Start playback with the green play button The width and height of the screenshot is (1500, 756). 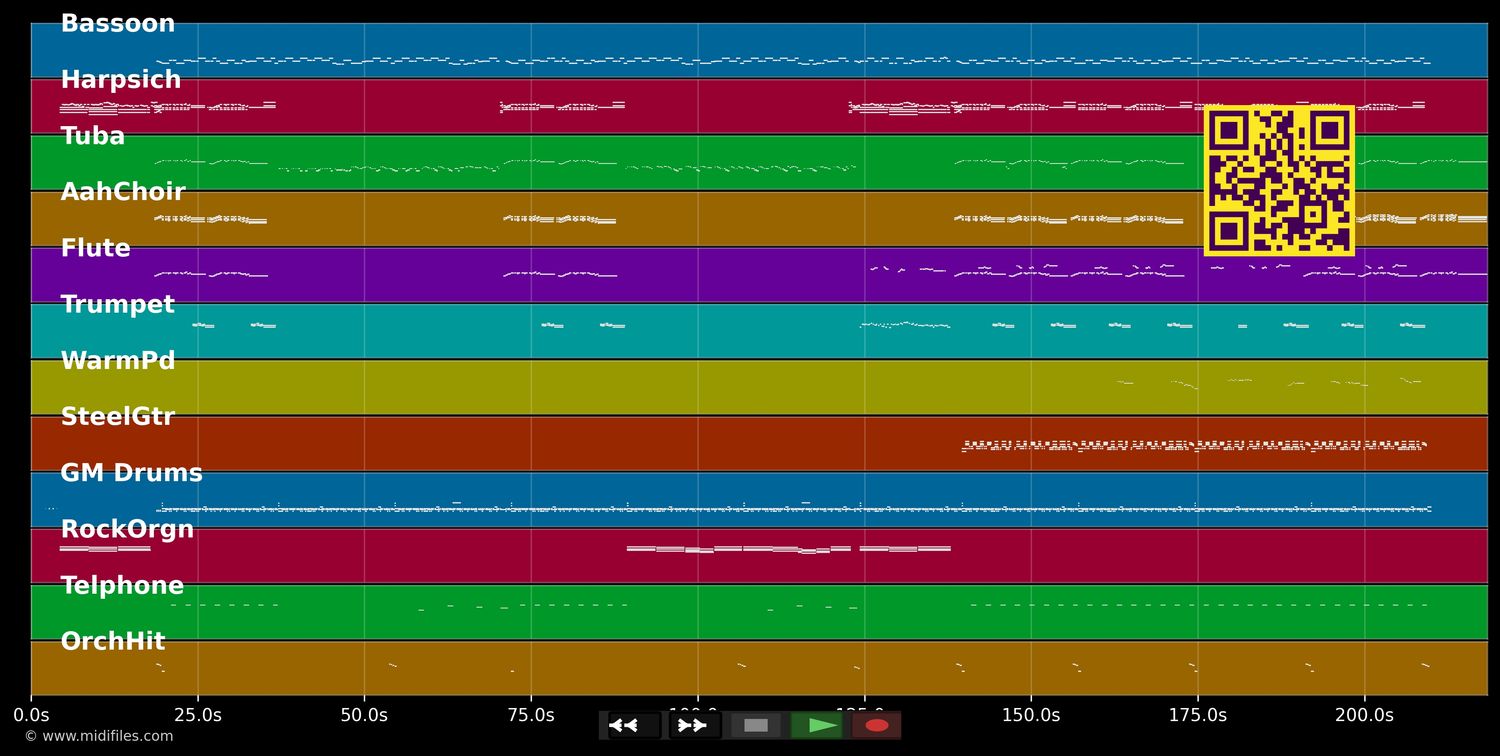coord(817,725)
